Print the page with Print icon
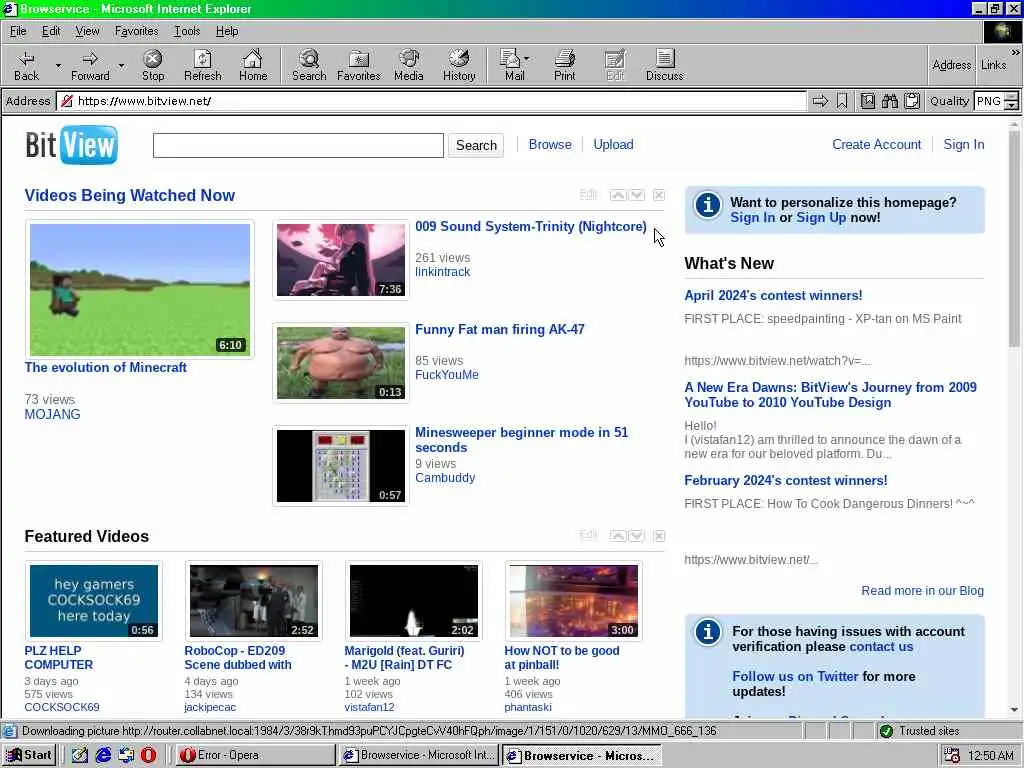The height and width of the screenshot is (768, 1024). [x=565, y=65]
